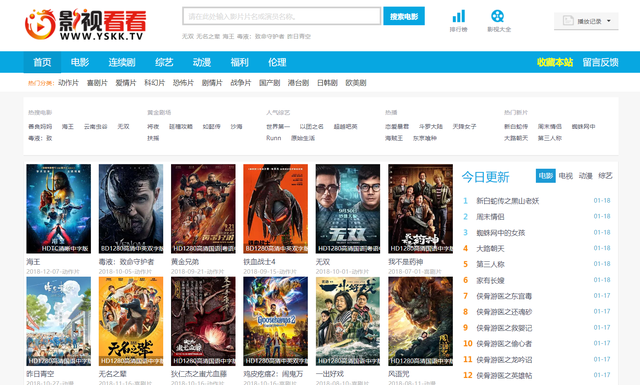Open the 我不是药神 movie poster

click(x=420, y=209)
